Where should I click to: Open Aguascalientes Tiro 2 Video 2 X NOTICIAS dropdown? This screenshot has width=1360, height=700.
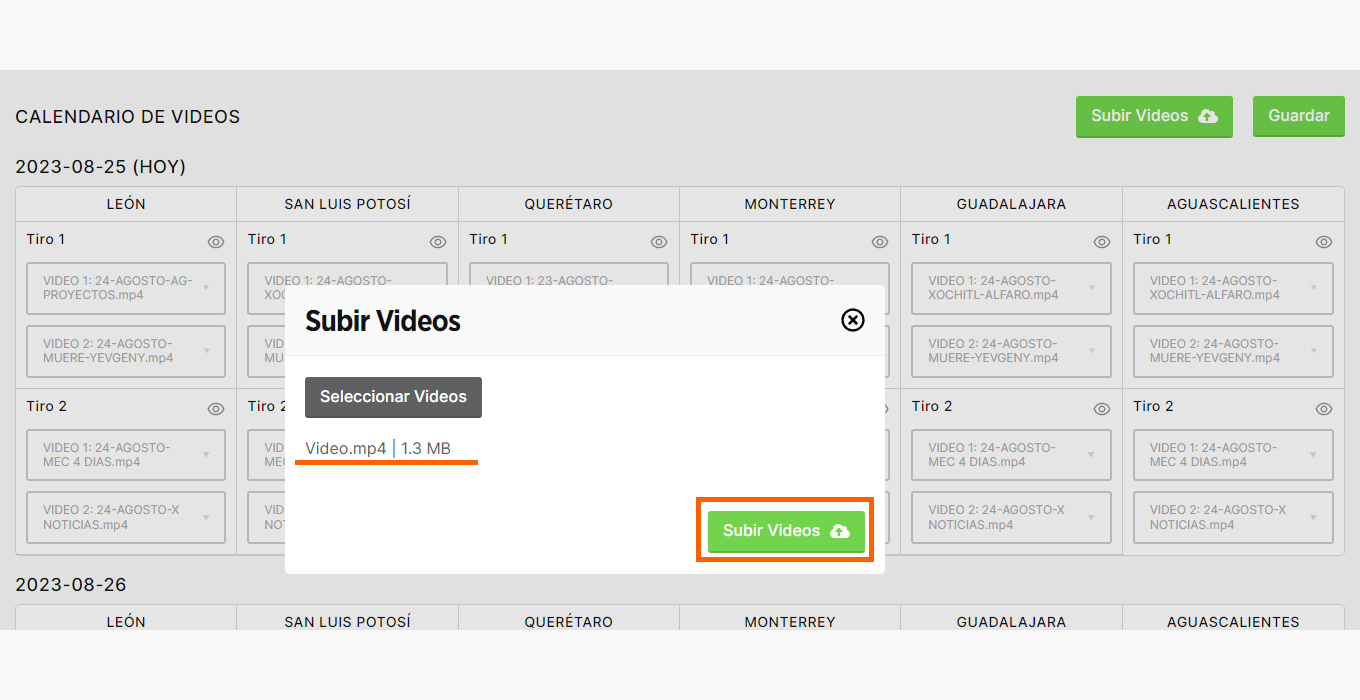1233,517
